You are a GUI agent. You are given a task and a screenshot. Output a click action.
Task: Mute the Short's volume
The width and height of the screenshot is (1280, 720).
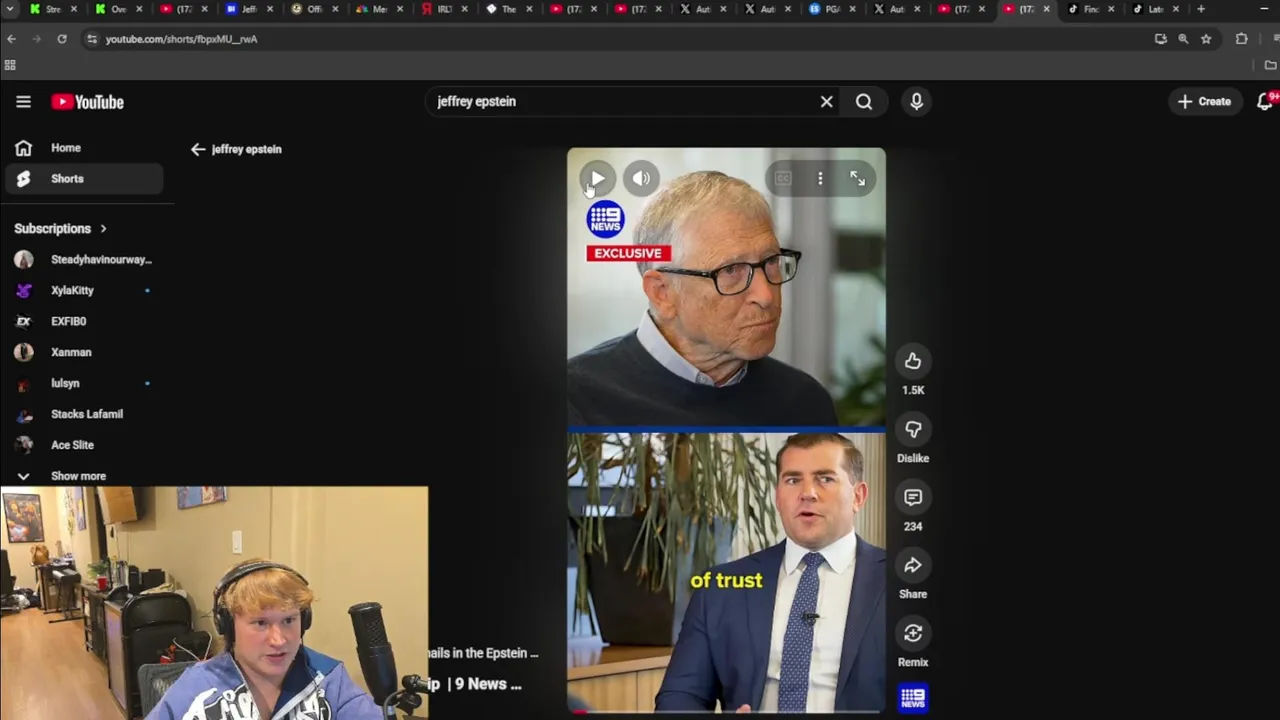641,179
